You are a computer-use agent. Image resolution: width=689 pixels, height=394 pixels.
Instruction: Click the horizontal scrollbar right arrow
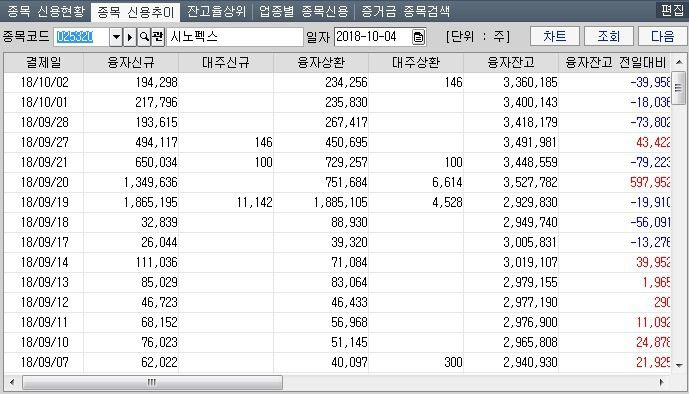(662, 383)
